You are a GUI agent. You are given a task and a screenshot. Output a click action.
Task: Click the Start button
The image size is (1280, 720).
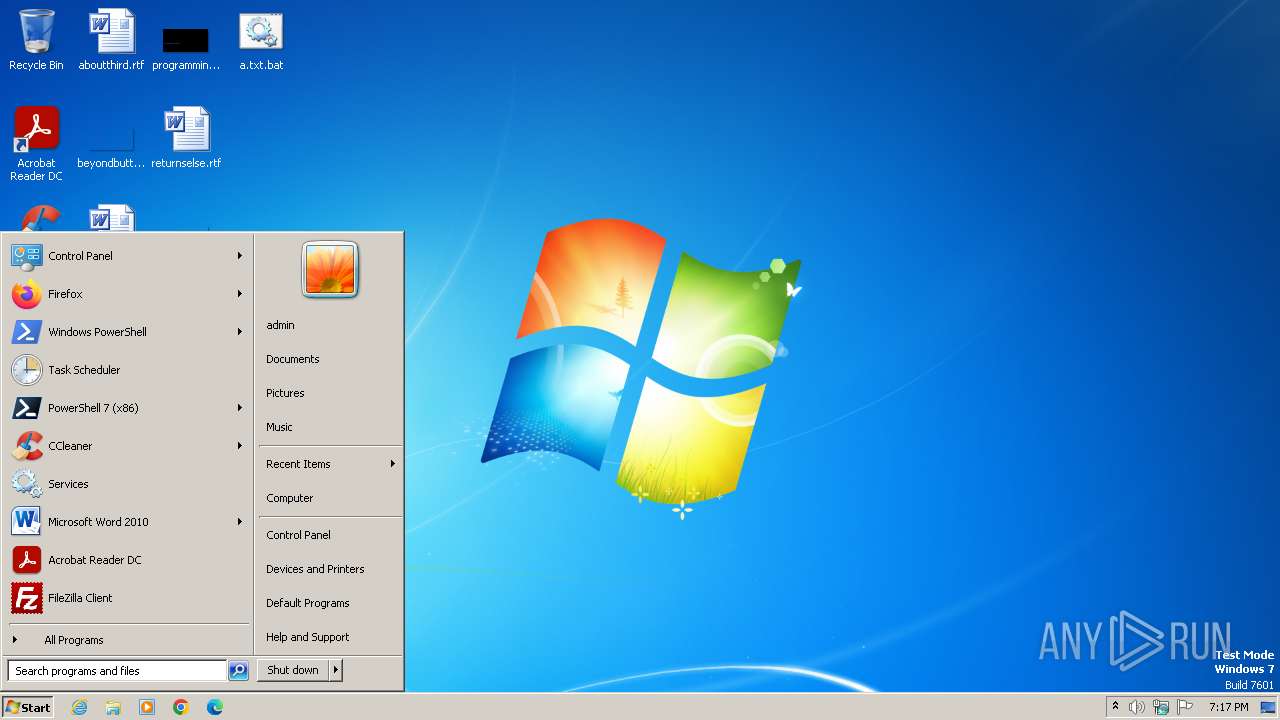pyautogui.click(x=28, y=707)
